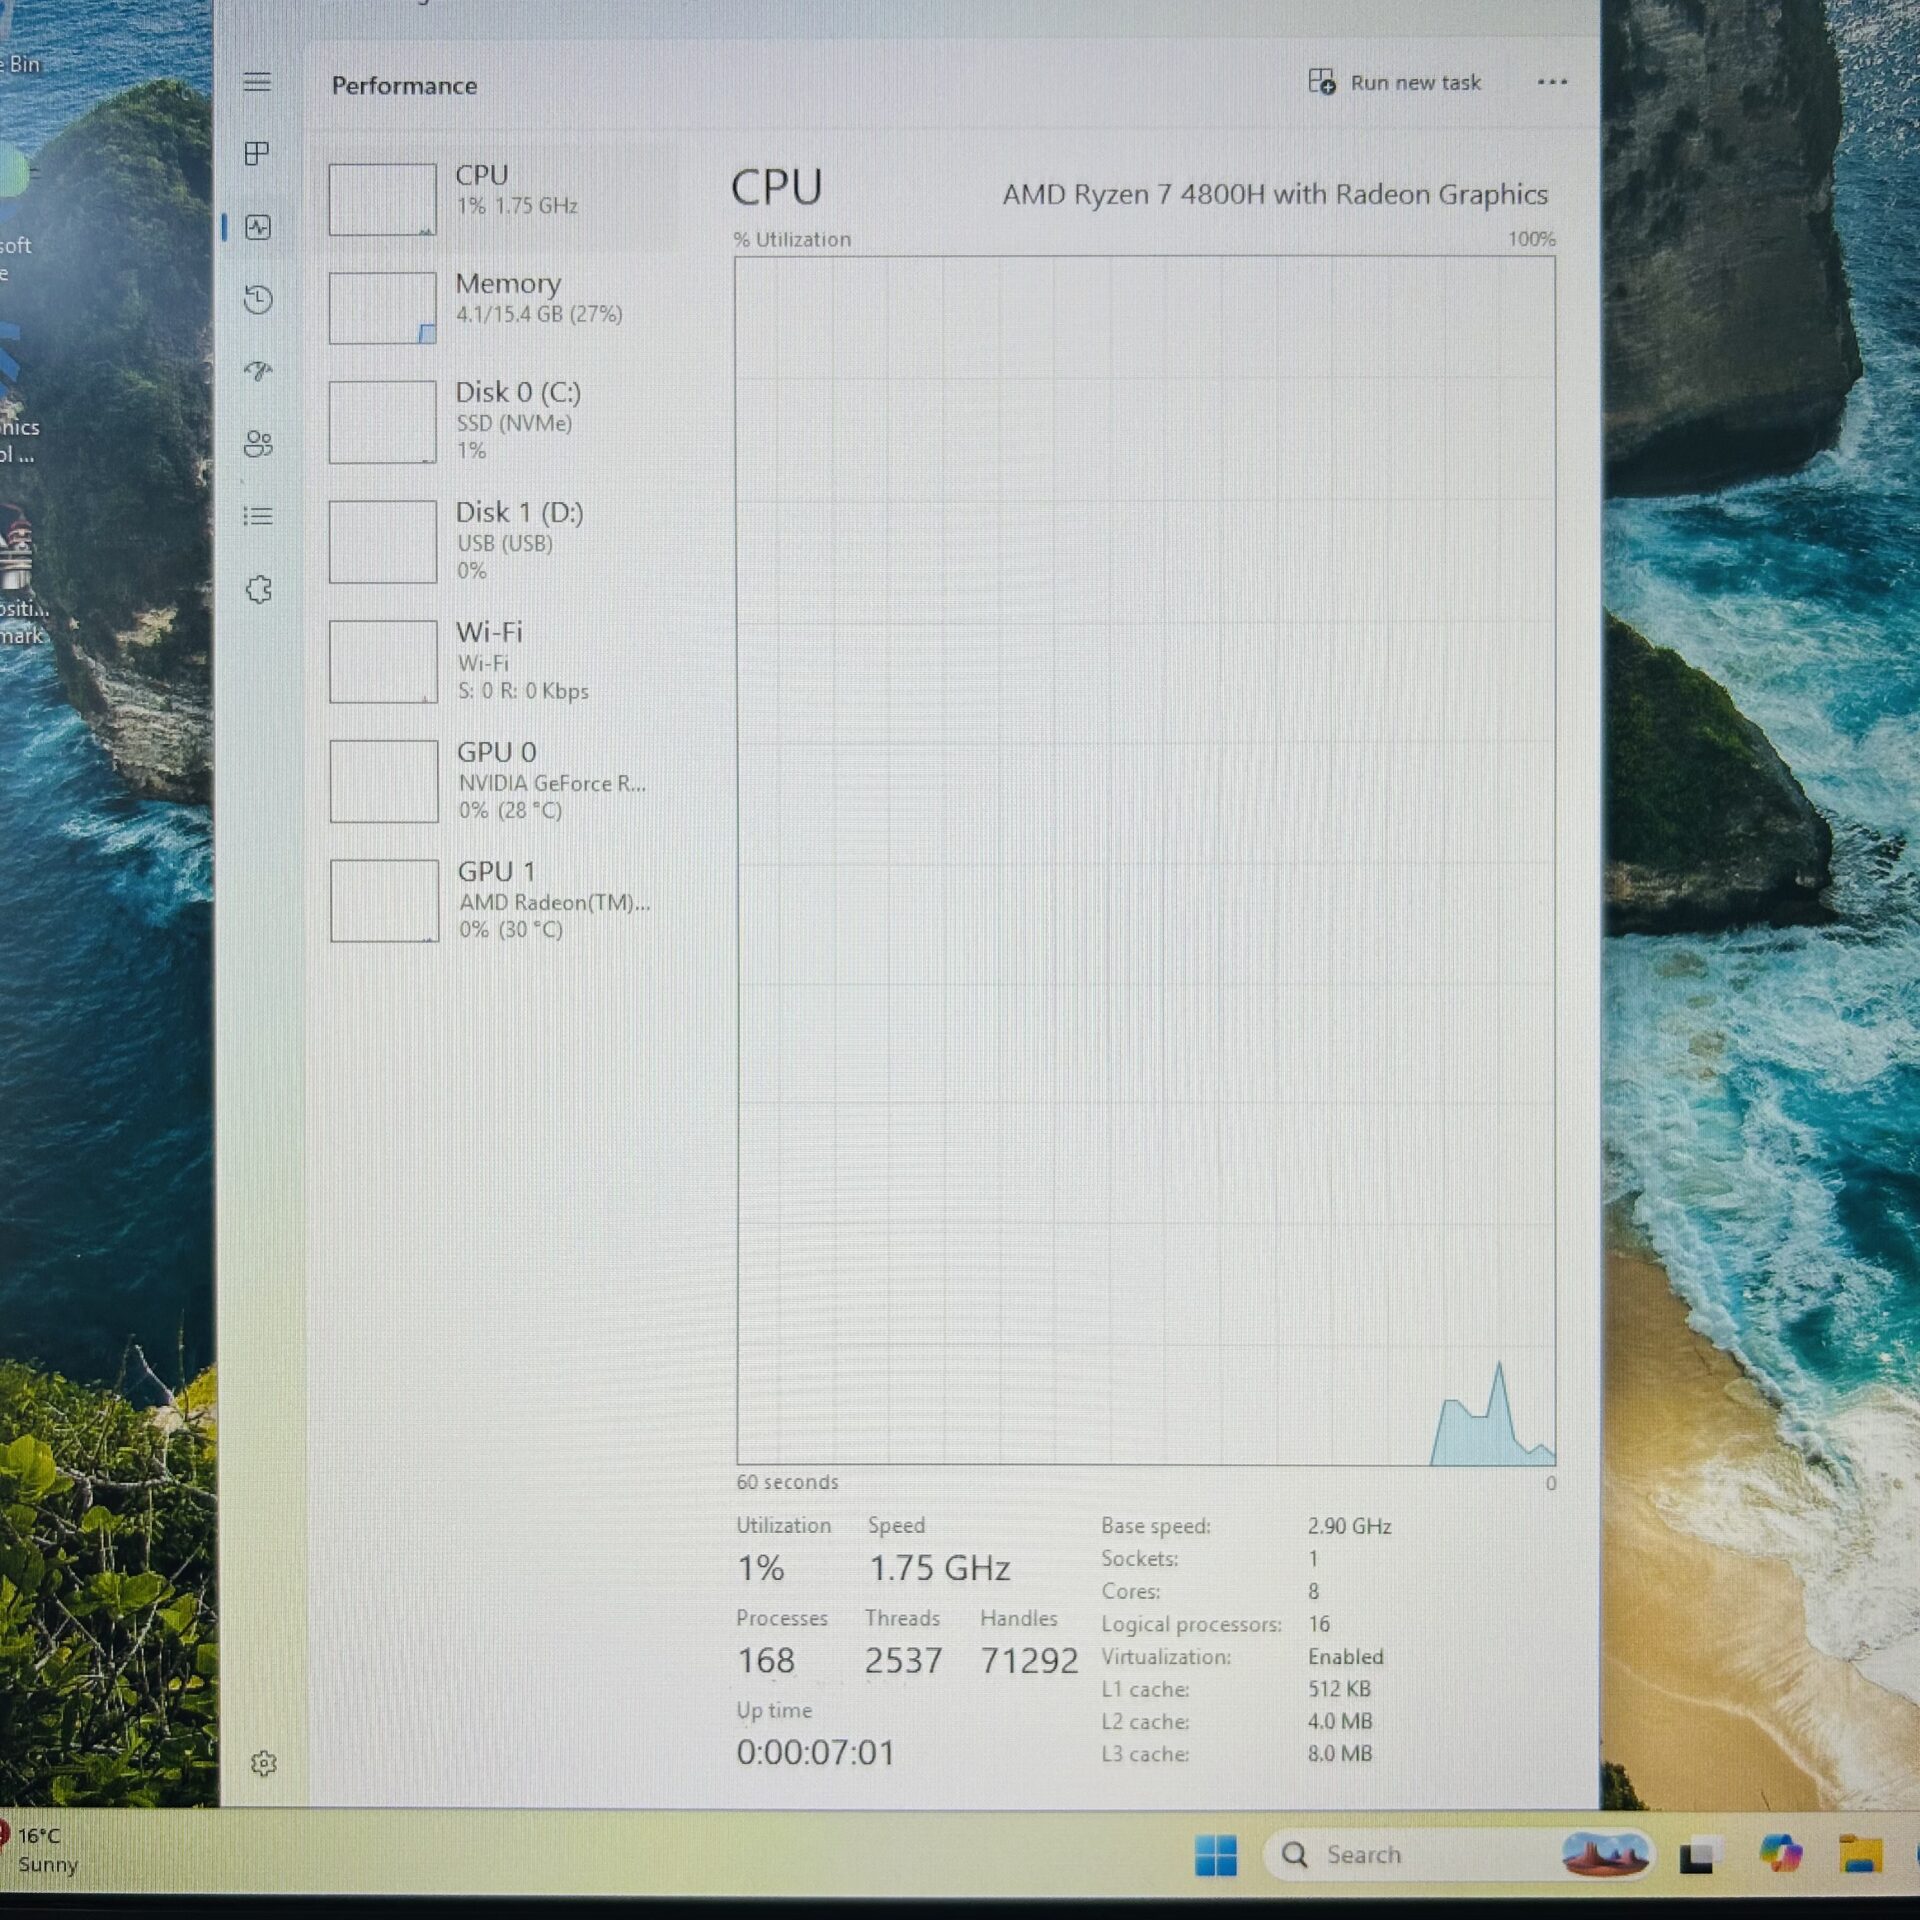This screenshot has height=1920, width=1920.
Task: Click the 71292 handles count value
Action: [1029, 1661]
